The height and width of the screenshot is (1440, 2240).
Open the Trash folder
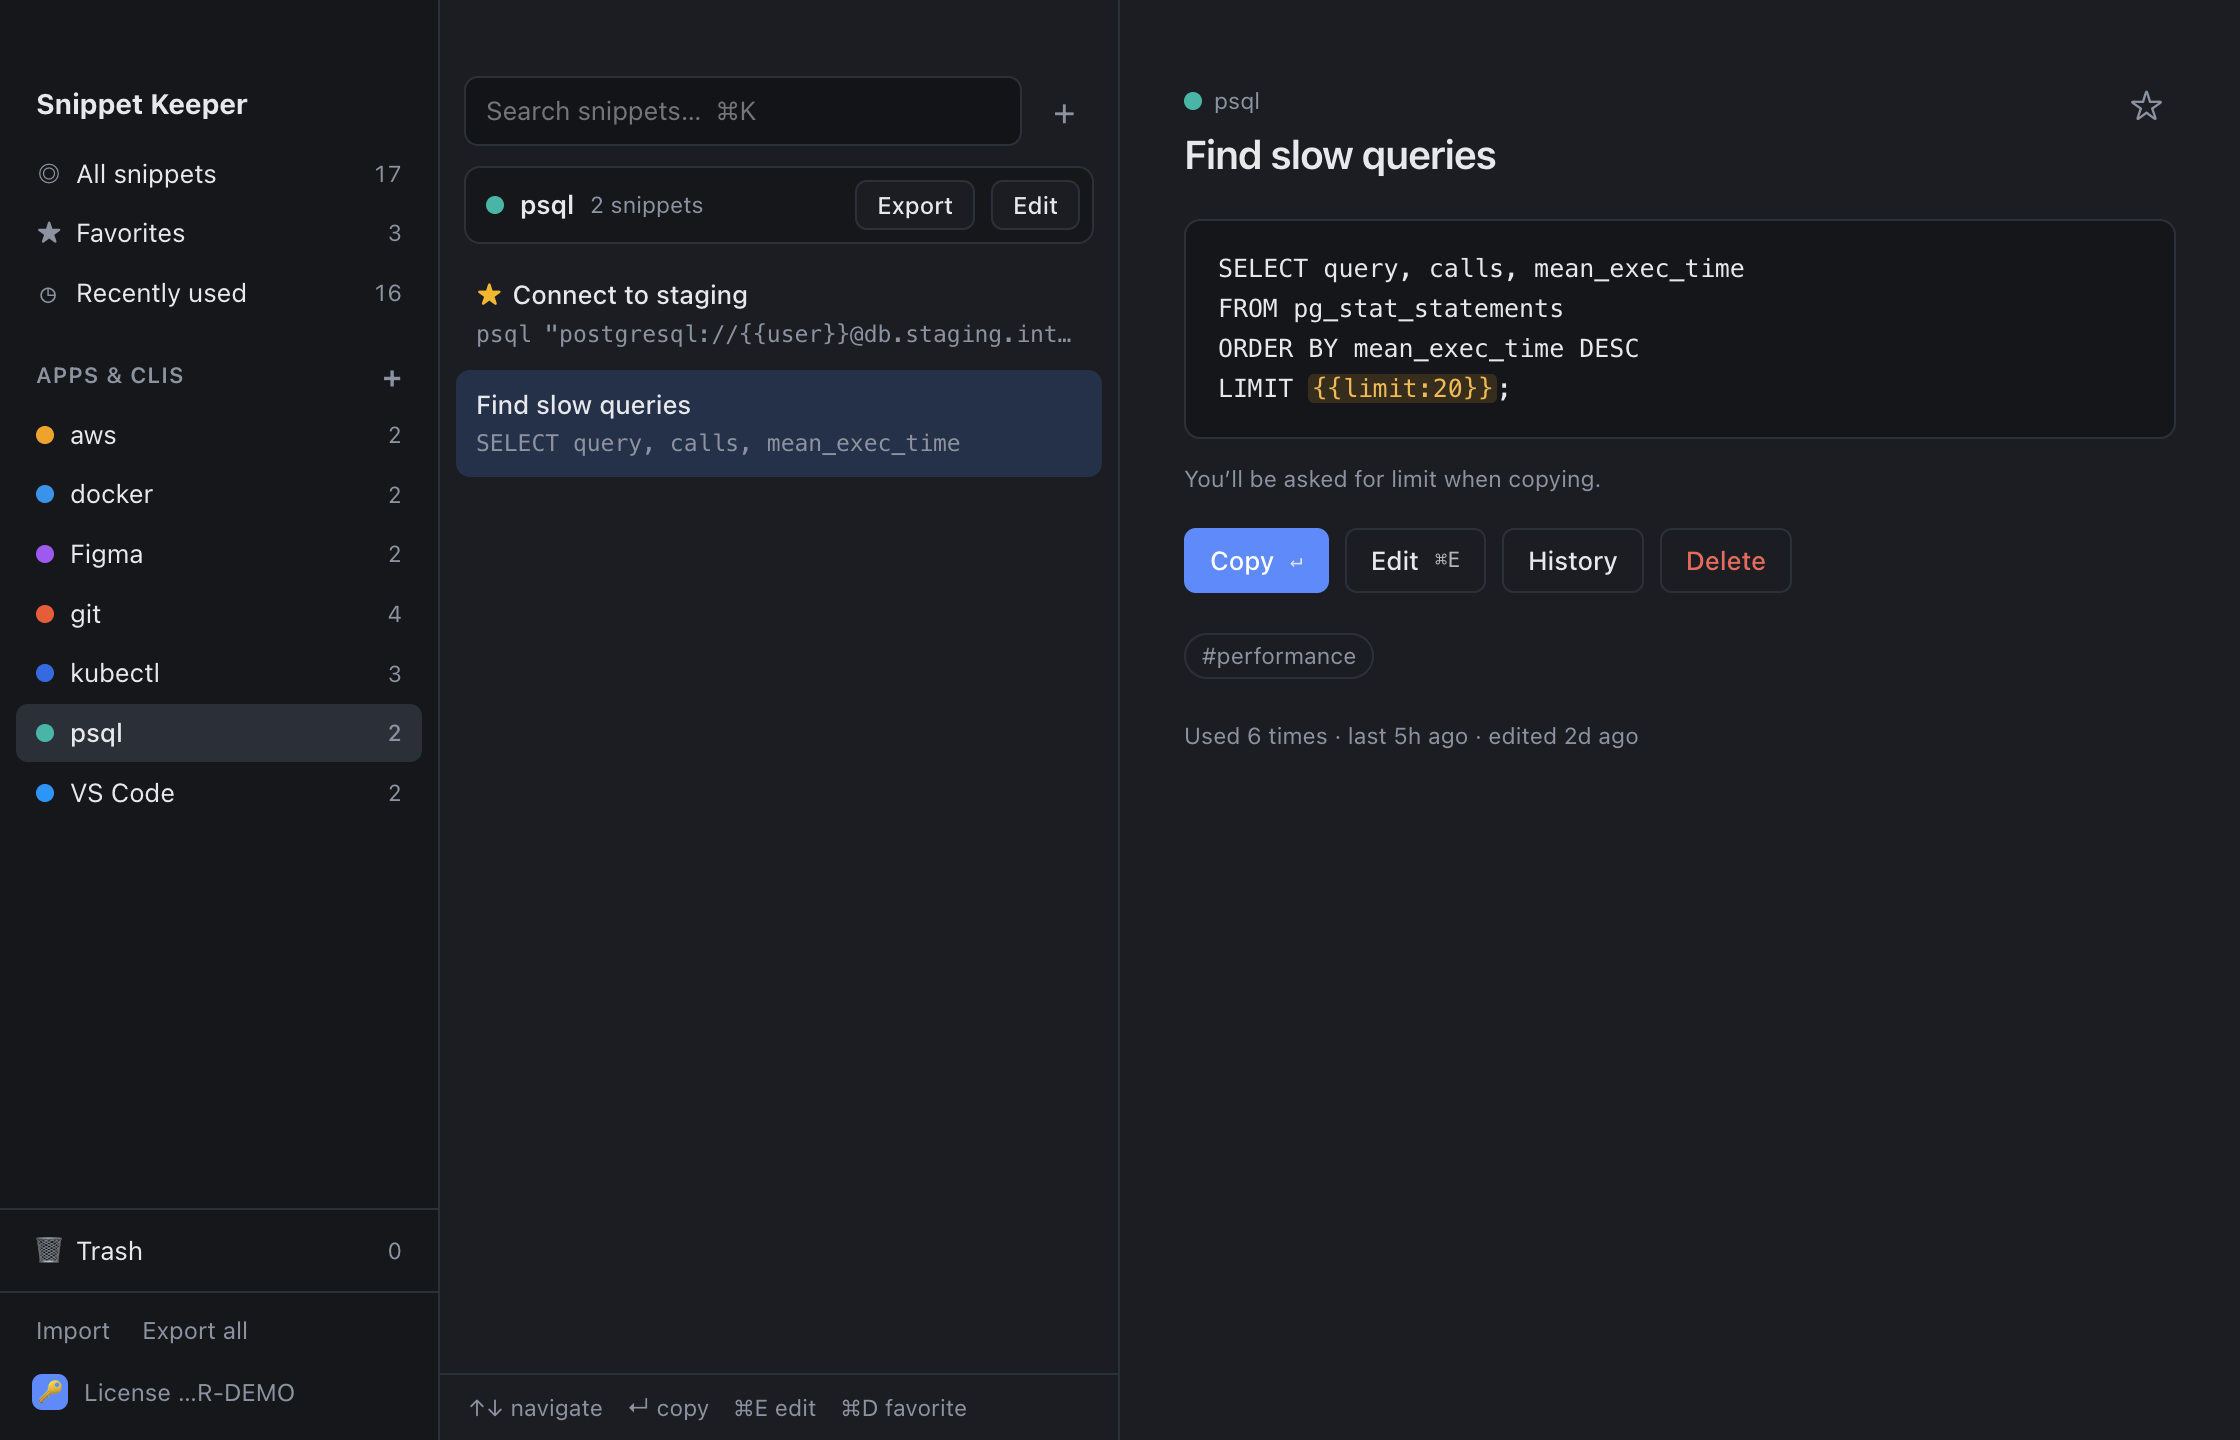pyautogui.click(x=219, y=1251)
